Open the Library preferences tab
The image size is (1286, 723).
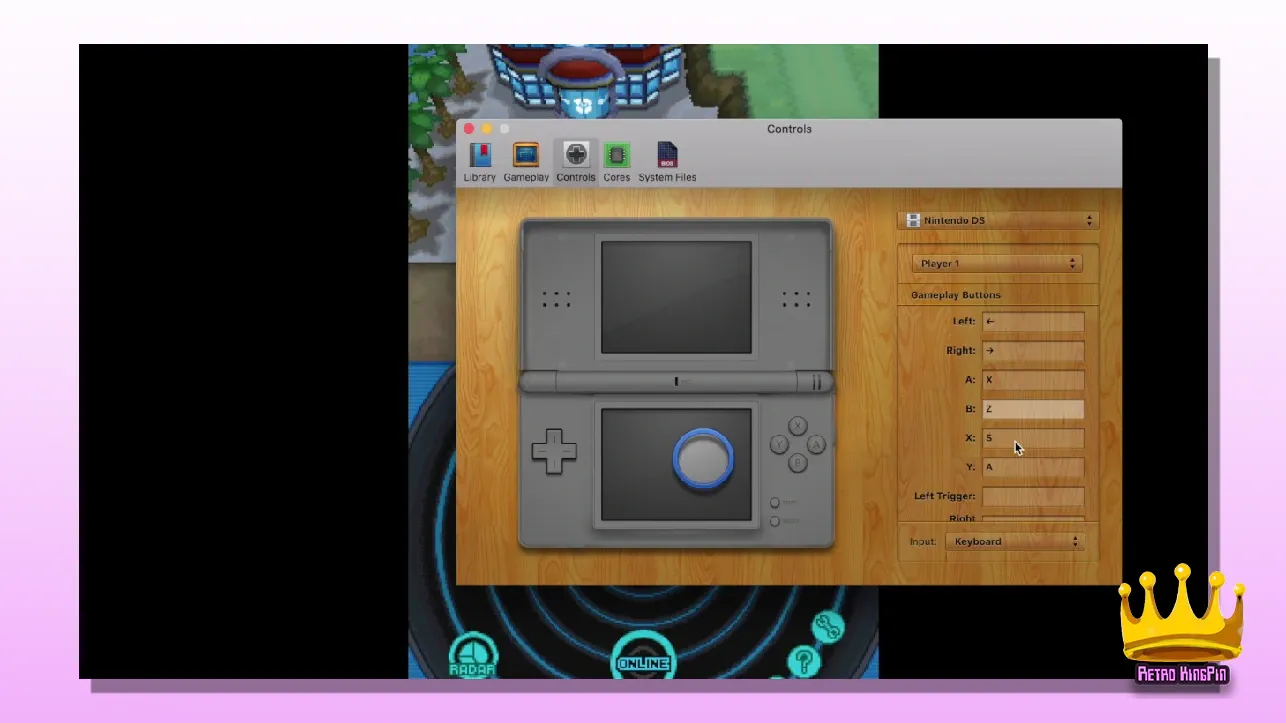pos(480,162)
